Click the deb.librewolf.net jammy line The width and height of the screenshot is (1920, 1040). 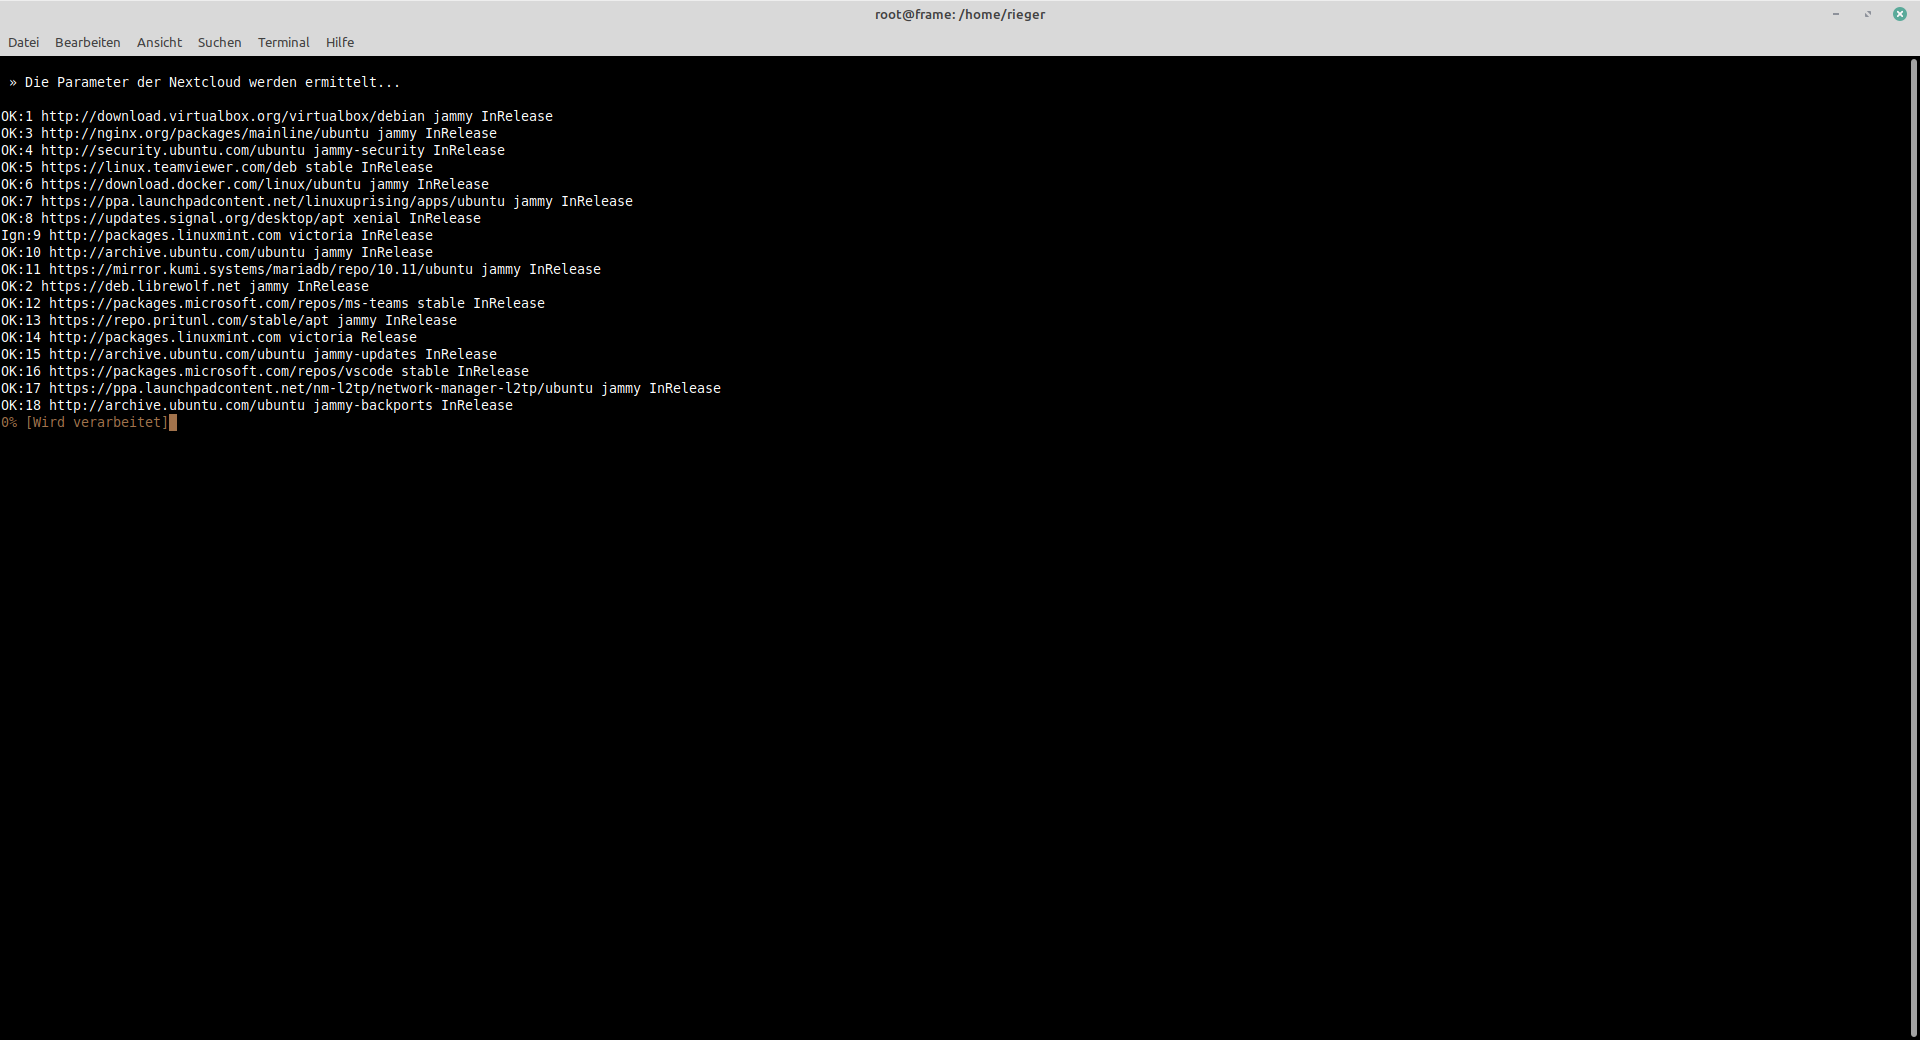[x=185, y=286]
